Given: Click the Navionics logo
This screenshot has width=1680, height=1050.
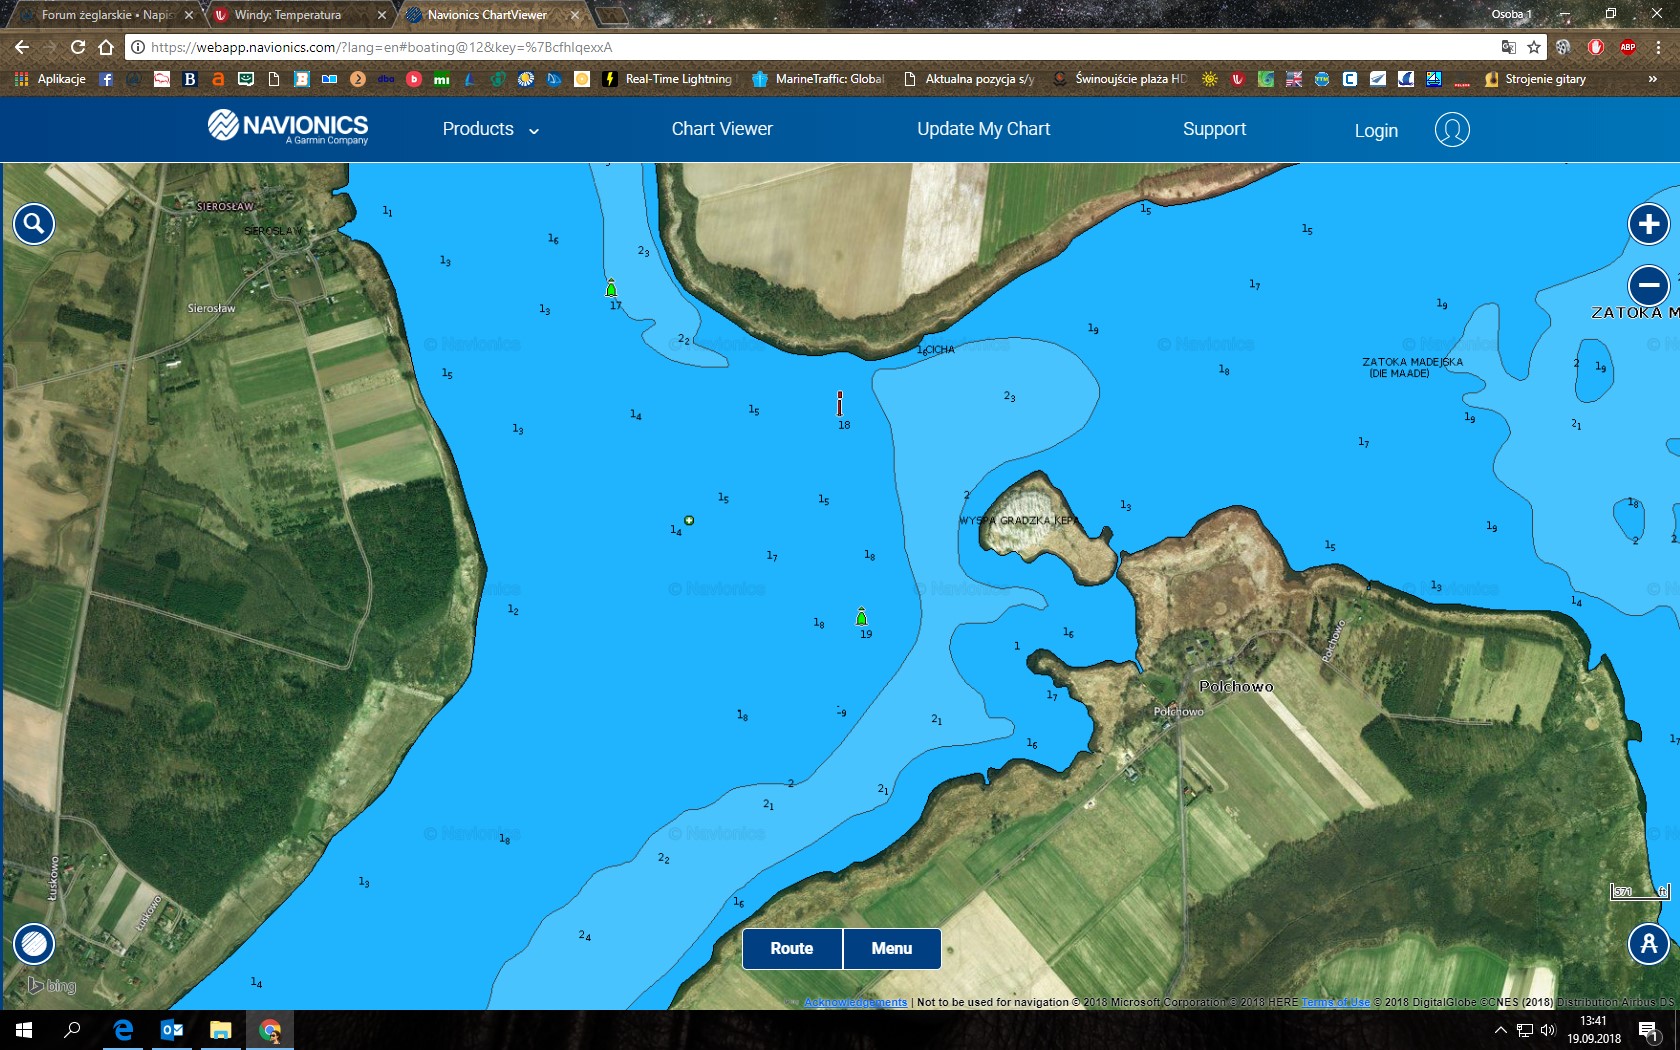Looking at the screenshot, I should 288,127.
